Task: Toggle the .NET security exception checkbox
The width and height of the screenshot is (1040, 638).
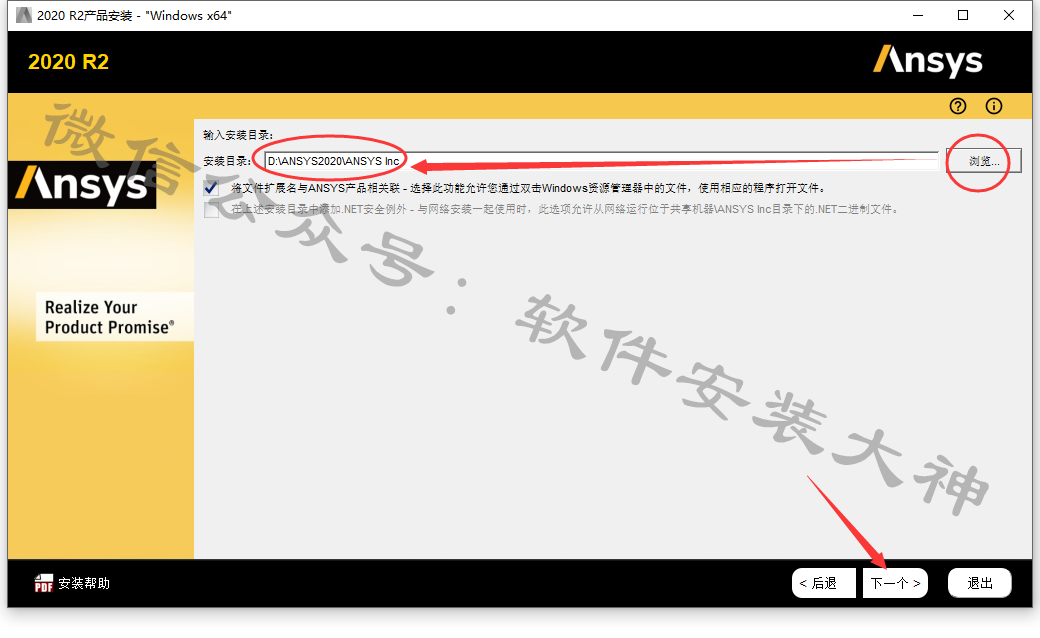Action: [212, 210]
